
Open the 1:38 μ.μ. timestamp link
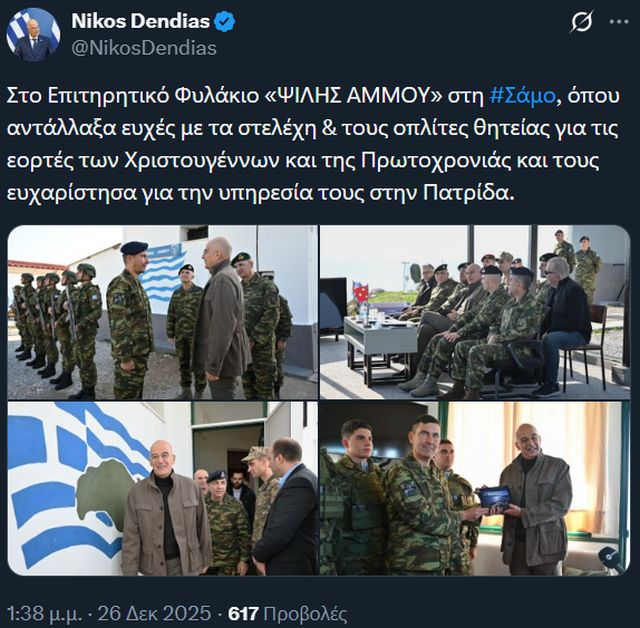pos(44,614)
